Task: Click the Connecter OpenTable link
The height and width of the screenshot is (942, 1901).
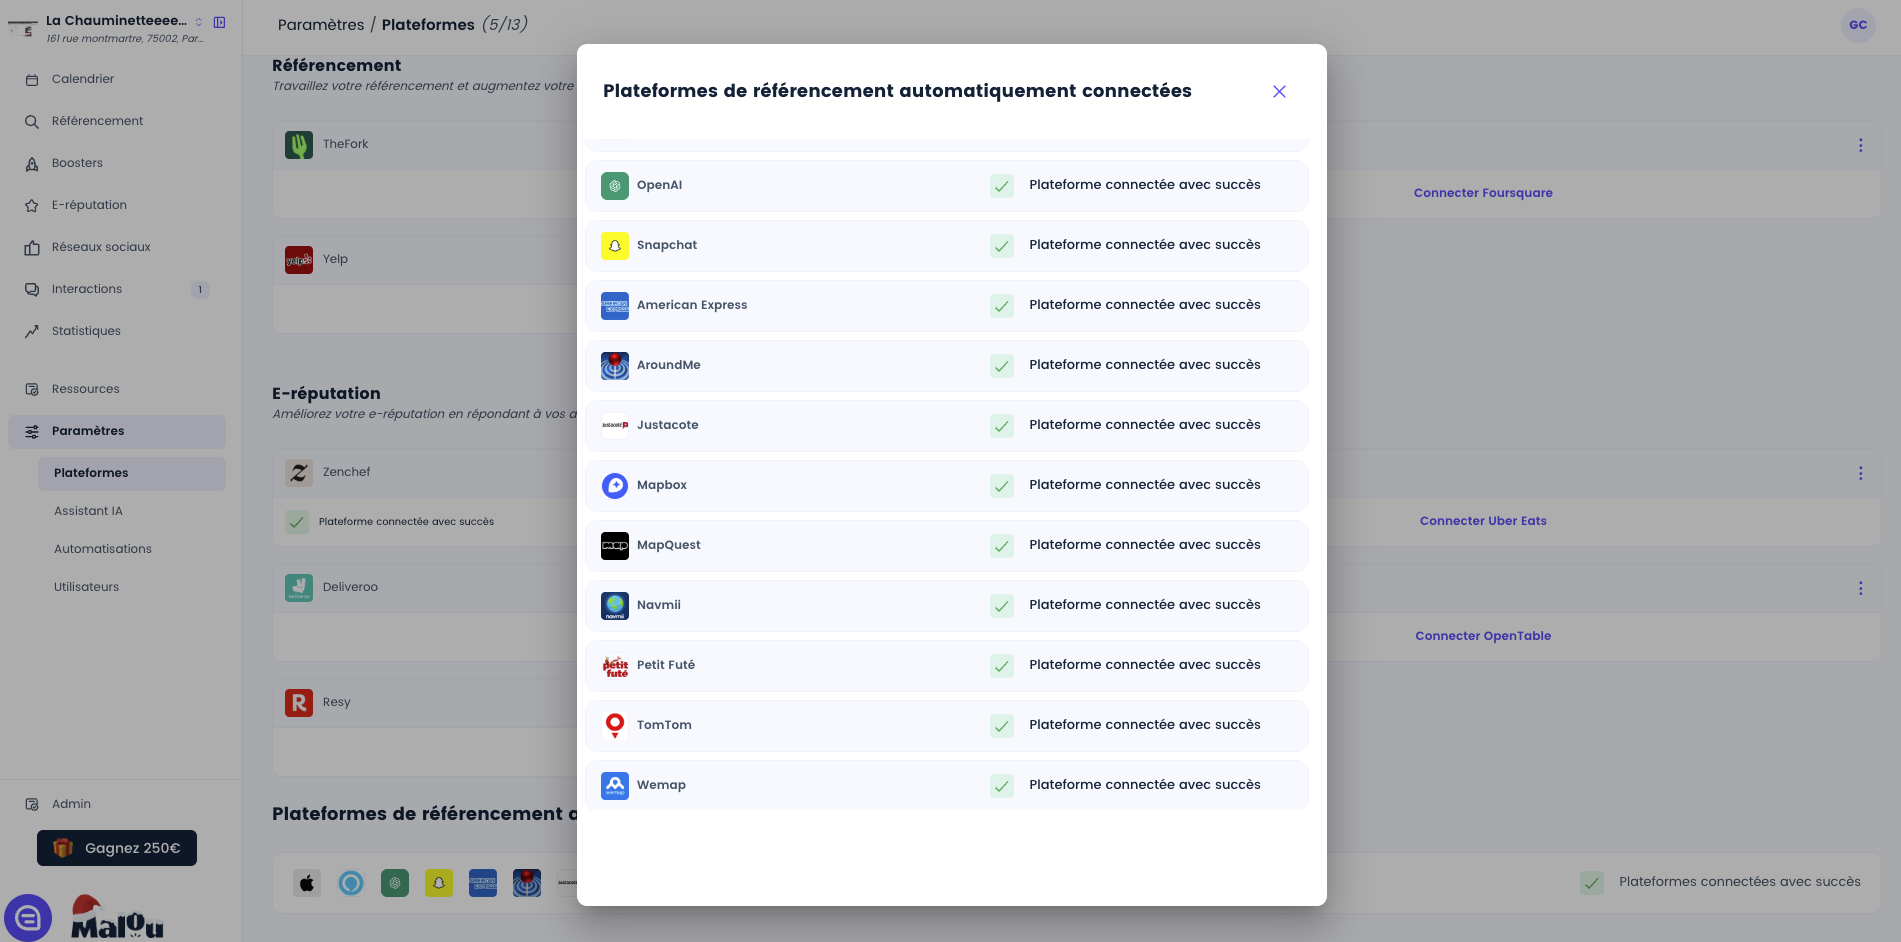Action: click(1483, 636)
